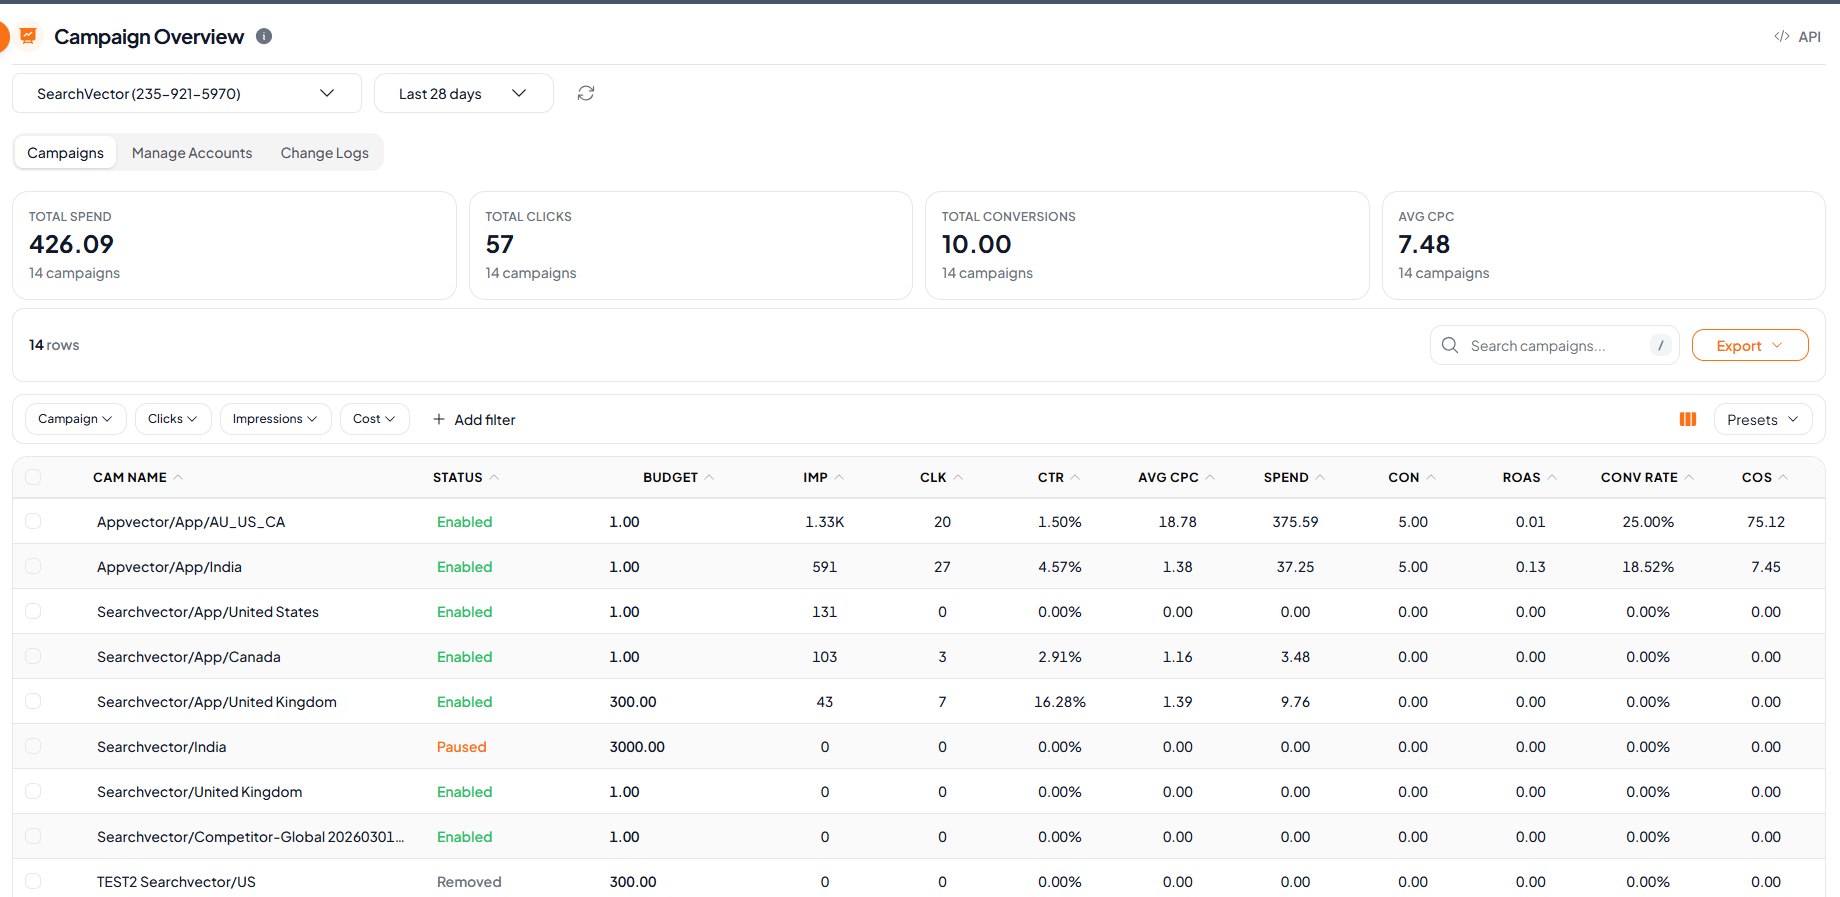Expand the Clicks filter dropdown

(173, 419)
